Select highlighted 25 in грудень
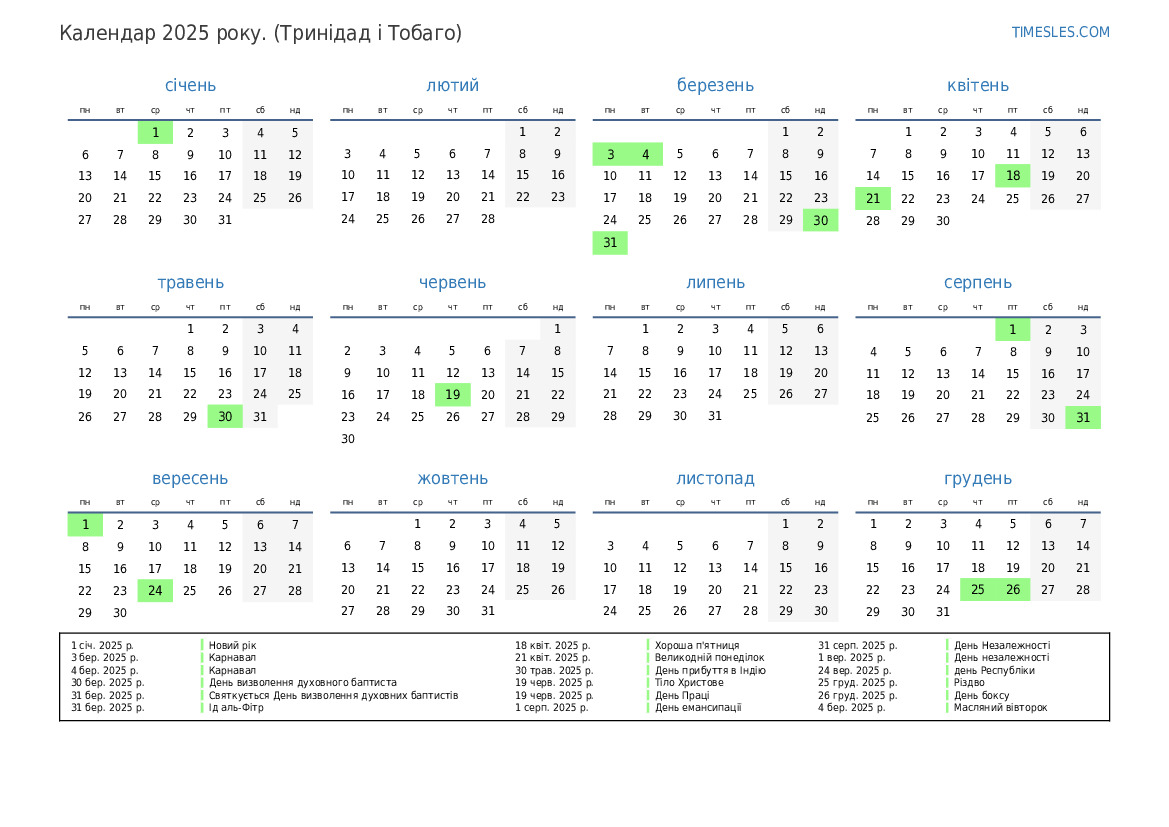 pyautogui.click(x=978, y=591)
